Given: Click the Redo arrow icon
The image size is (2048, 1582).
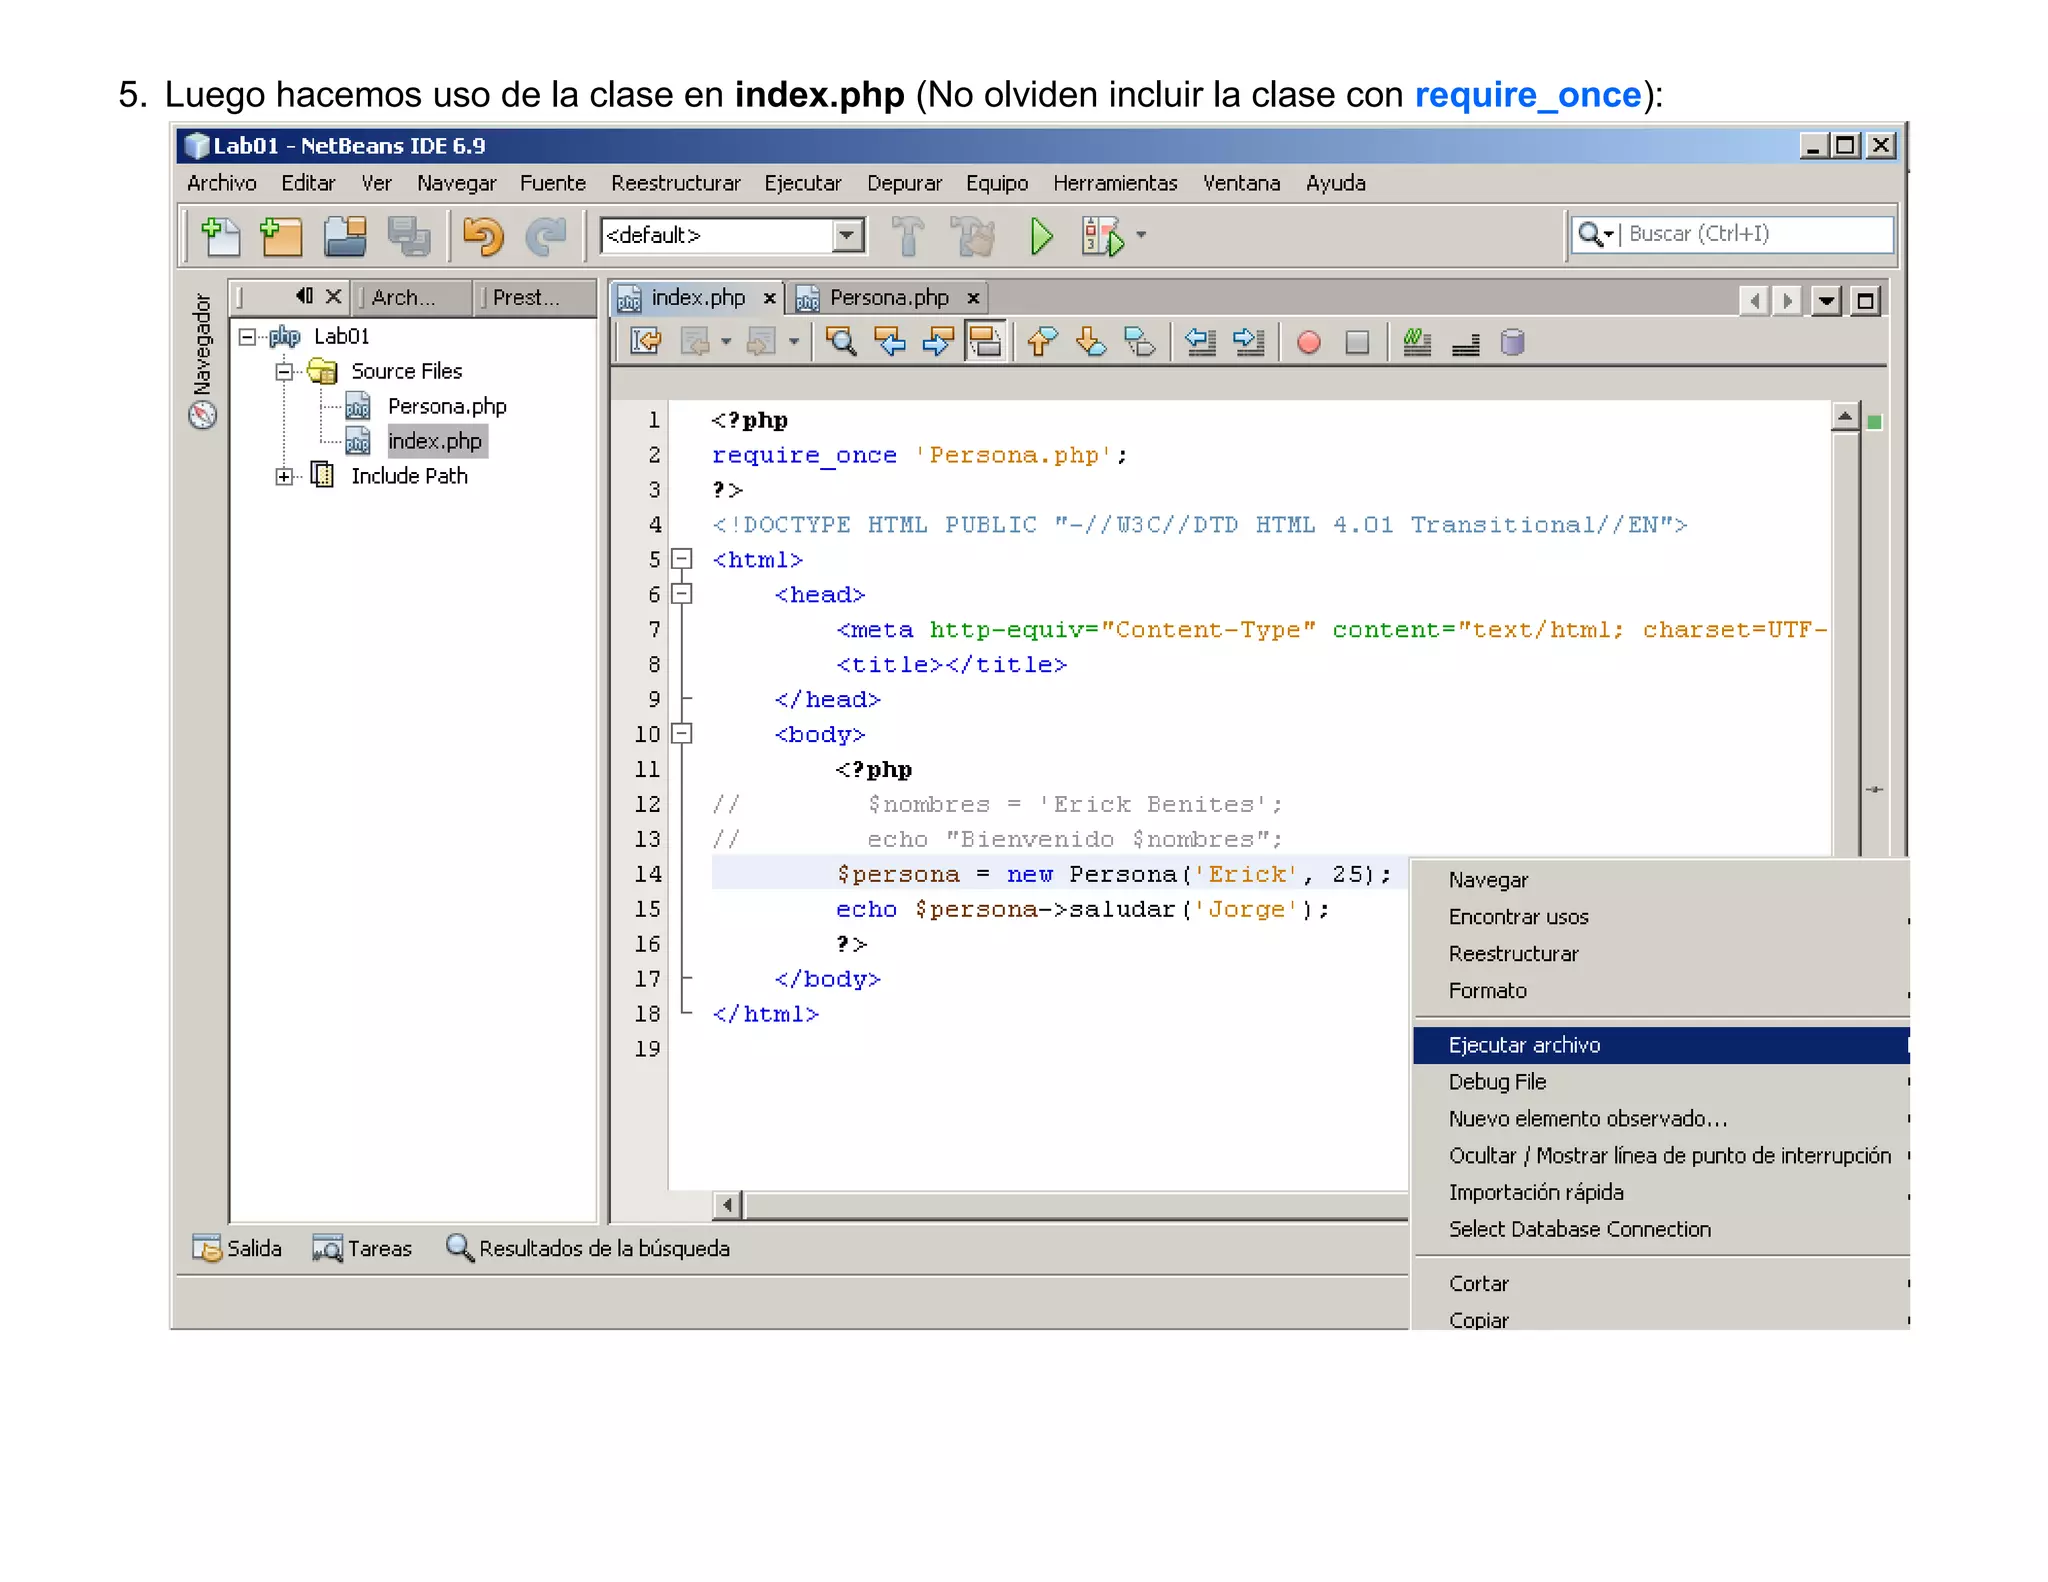Looking at the screenshot, I should 546,237.
